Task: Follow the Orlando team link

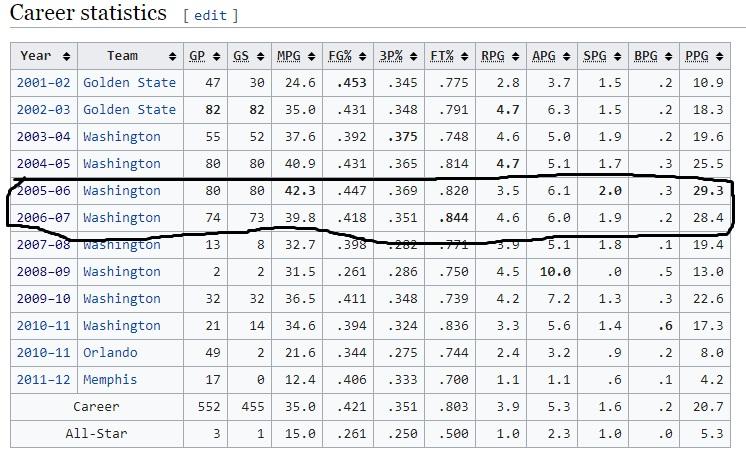Action: pyautogui.click(x=110, y=353)
